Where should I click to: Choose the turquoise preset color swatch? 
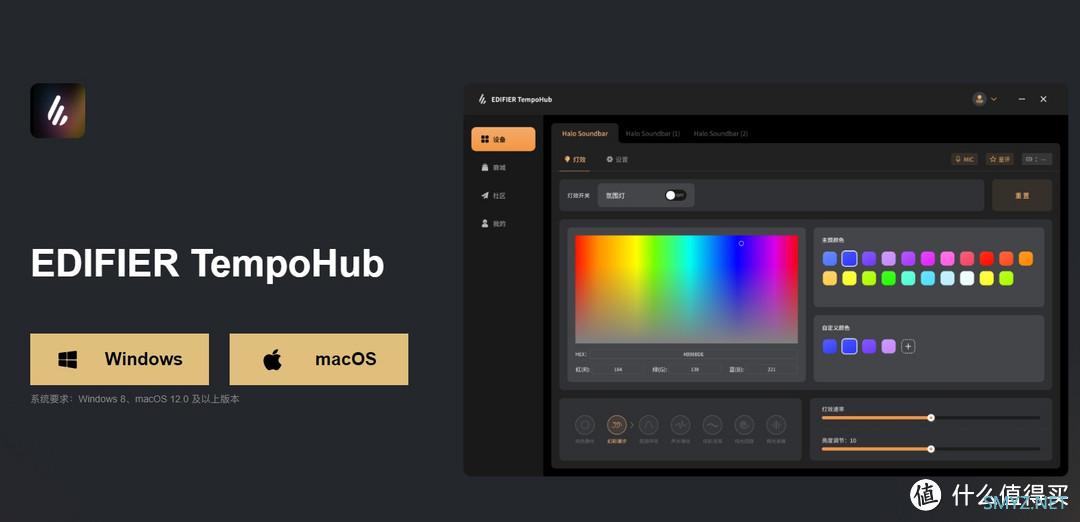(908, 278)
